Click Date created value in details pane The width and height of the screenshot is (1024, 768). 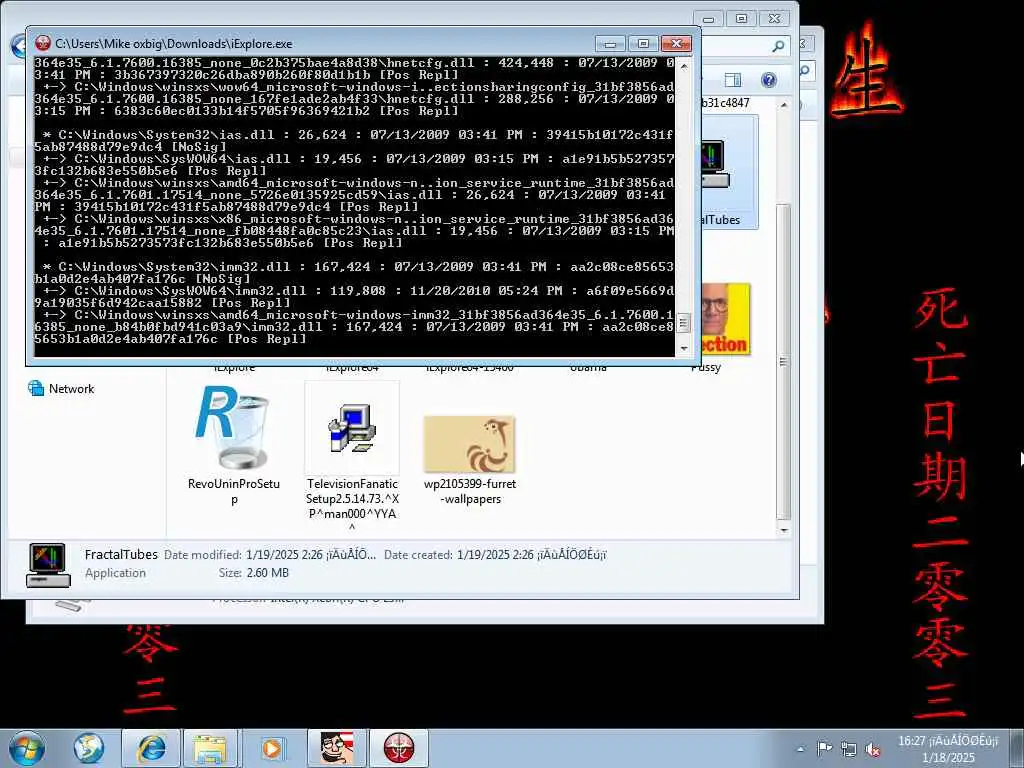532,555
